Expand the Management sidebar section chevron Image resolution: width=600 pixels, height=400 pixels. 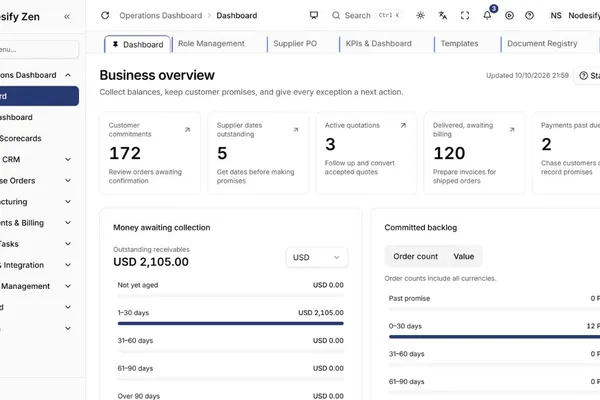point(68,286)
